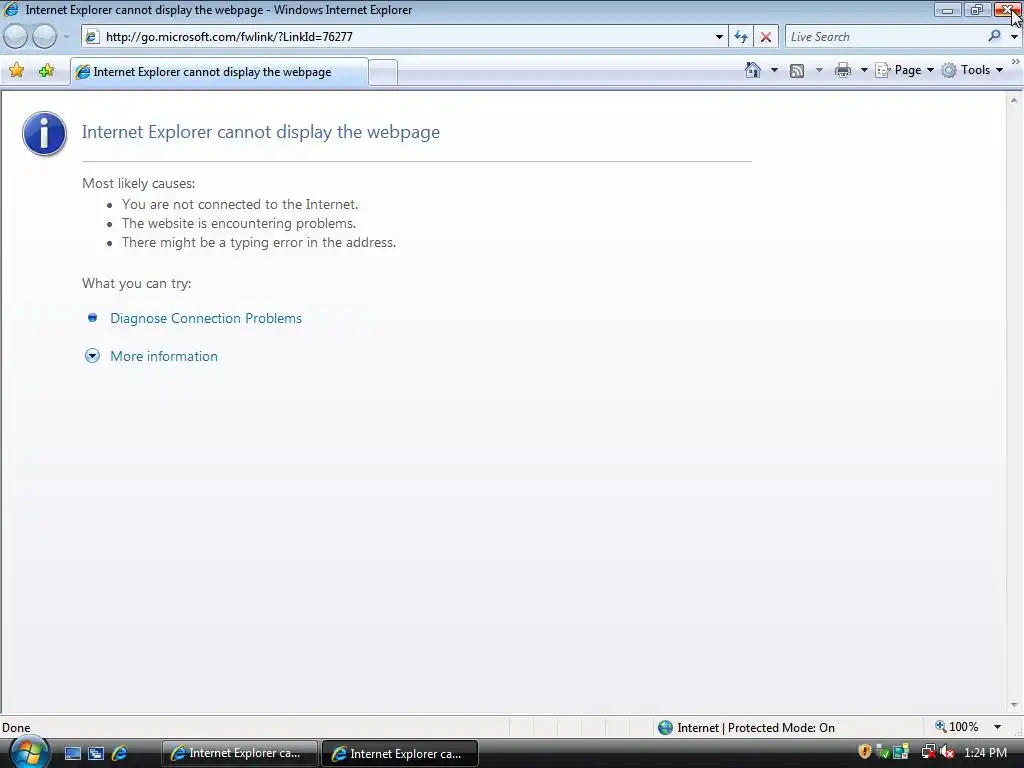This screenshot has height=768, width=1024.
Task: Click the 1:24 PM clock
Action: (985, 753)
